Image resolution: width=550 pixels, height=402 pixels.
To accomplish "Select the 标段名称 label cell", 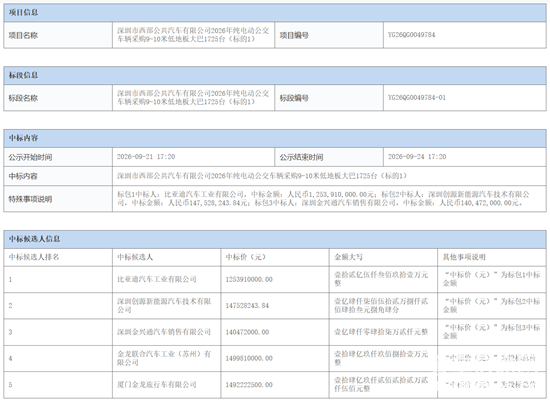I will (58, 98).
